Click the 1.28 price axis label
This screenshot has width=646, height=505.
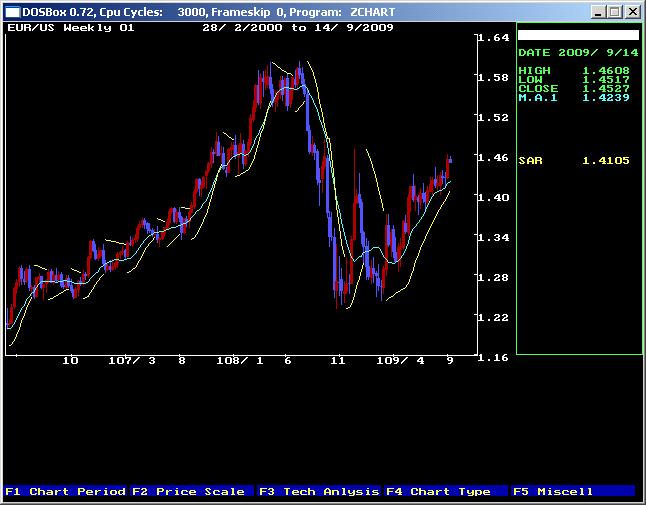494,277
